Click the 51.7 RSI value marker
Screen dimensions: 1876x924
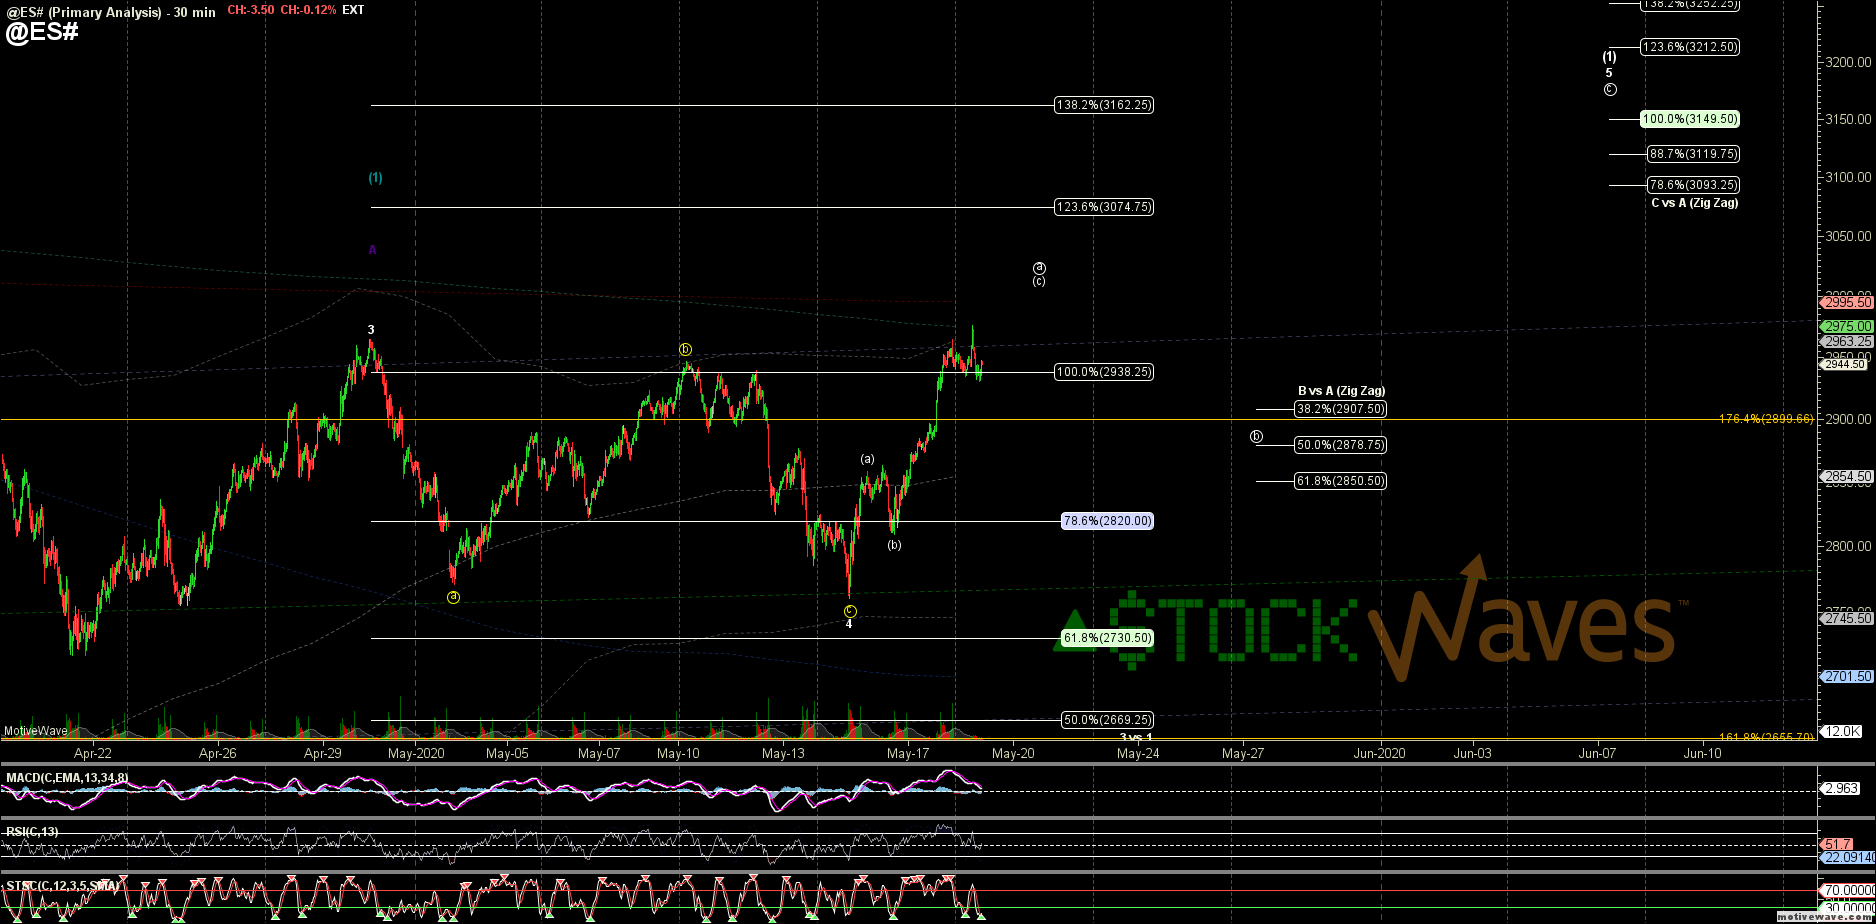[x=1837, y=845]
